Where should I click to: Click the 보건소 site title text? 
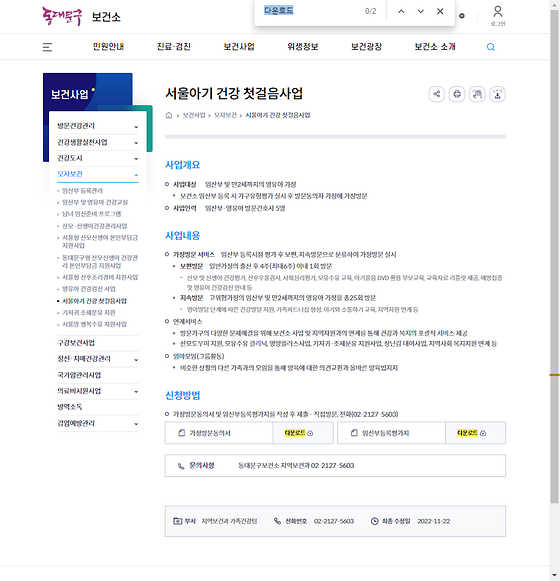(x=106, y=17)
